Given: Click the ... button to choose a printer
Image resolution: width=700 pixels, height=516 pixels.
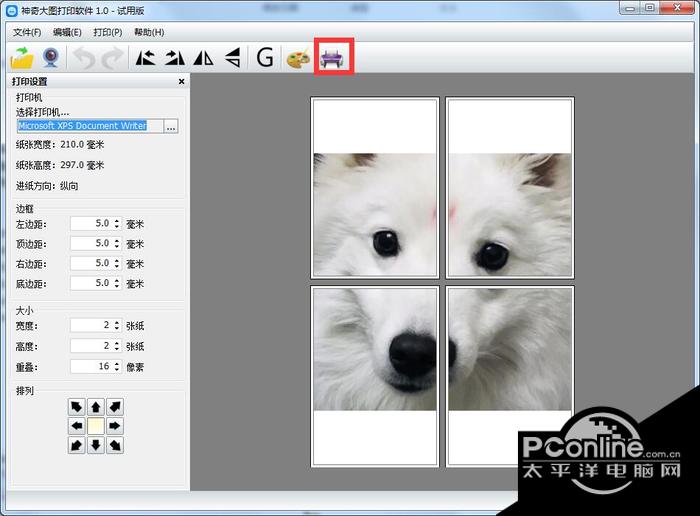Looking at the screenshot, I should coord(171,126).
